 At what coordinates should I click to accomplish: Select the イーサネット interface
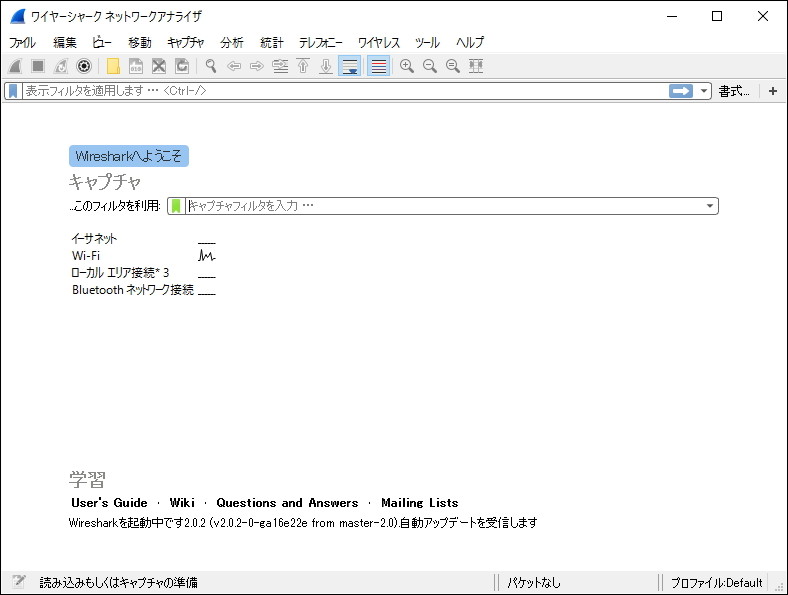click(x=93, y=239)
